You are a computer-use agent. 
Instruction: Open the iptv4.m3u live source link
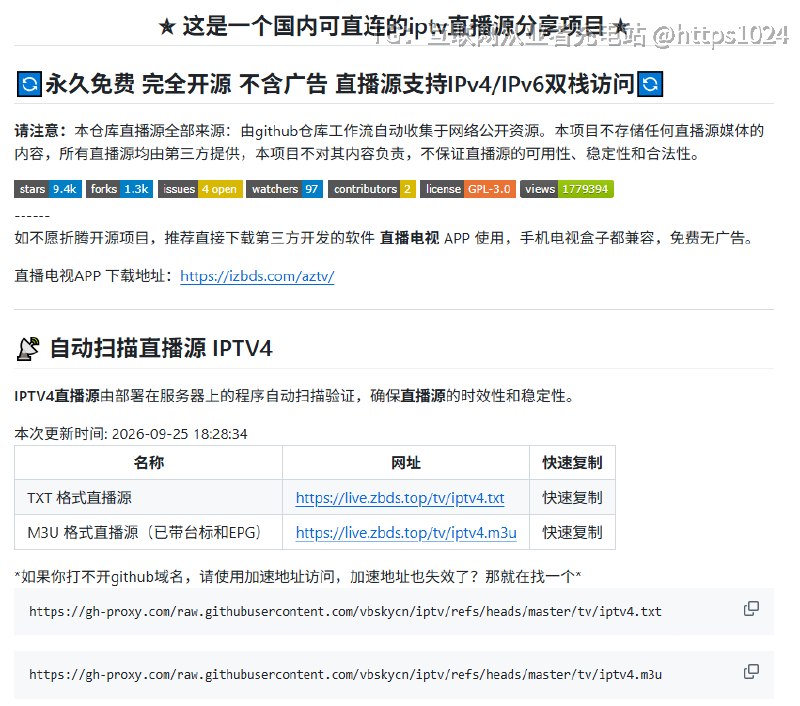pyautogui.click(x=406, y=533)
